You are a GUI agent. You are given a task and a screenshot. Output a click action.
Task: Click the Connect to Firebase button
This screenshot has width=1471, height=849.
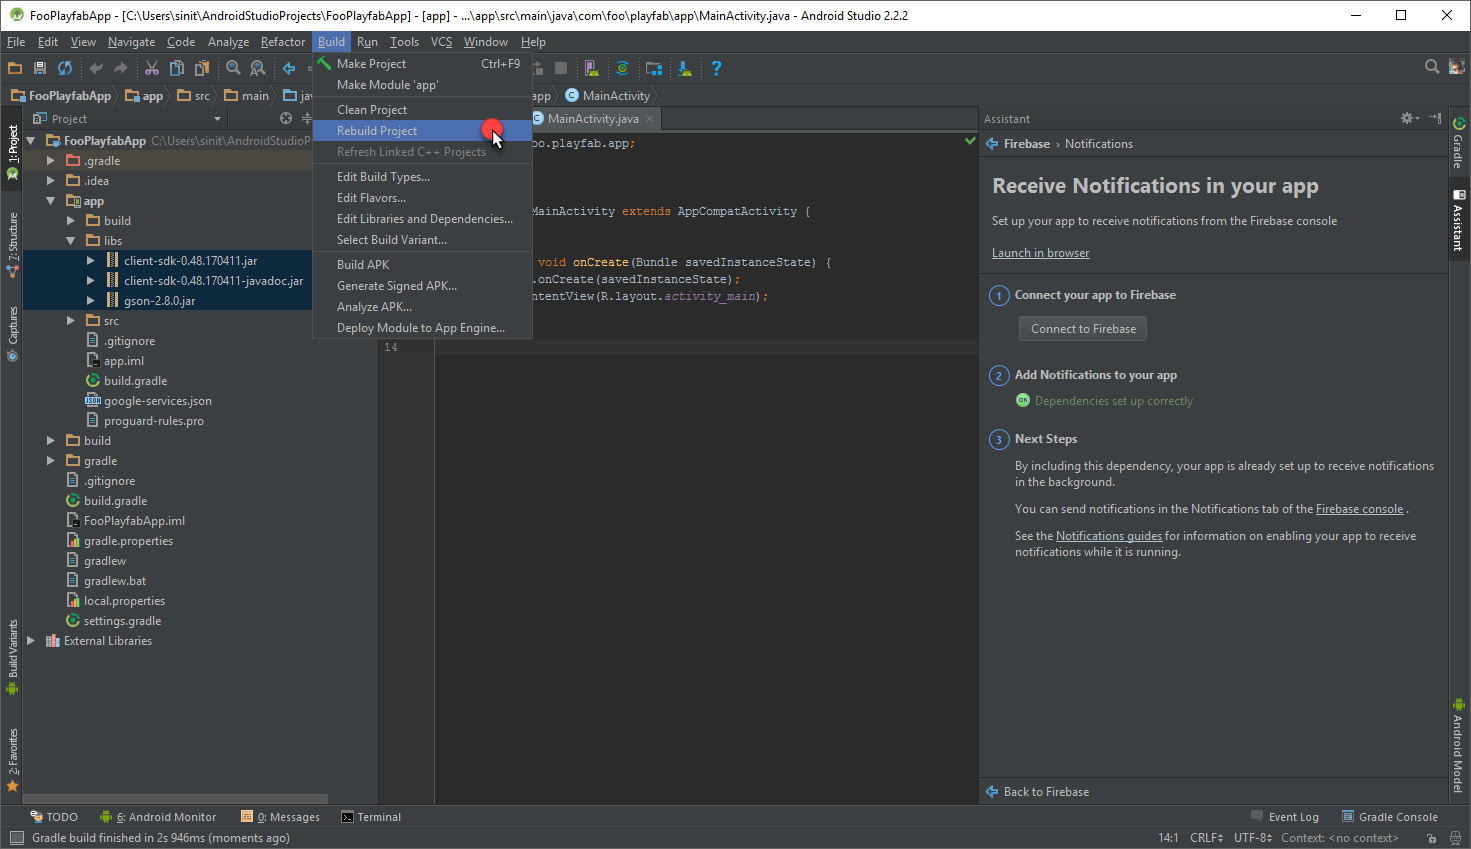[x=1083, y=329]
